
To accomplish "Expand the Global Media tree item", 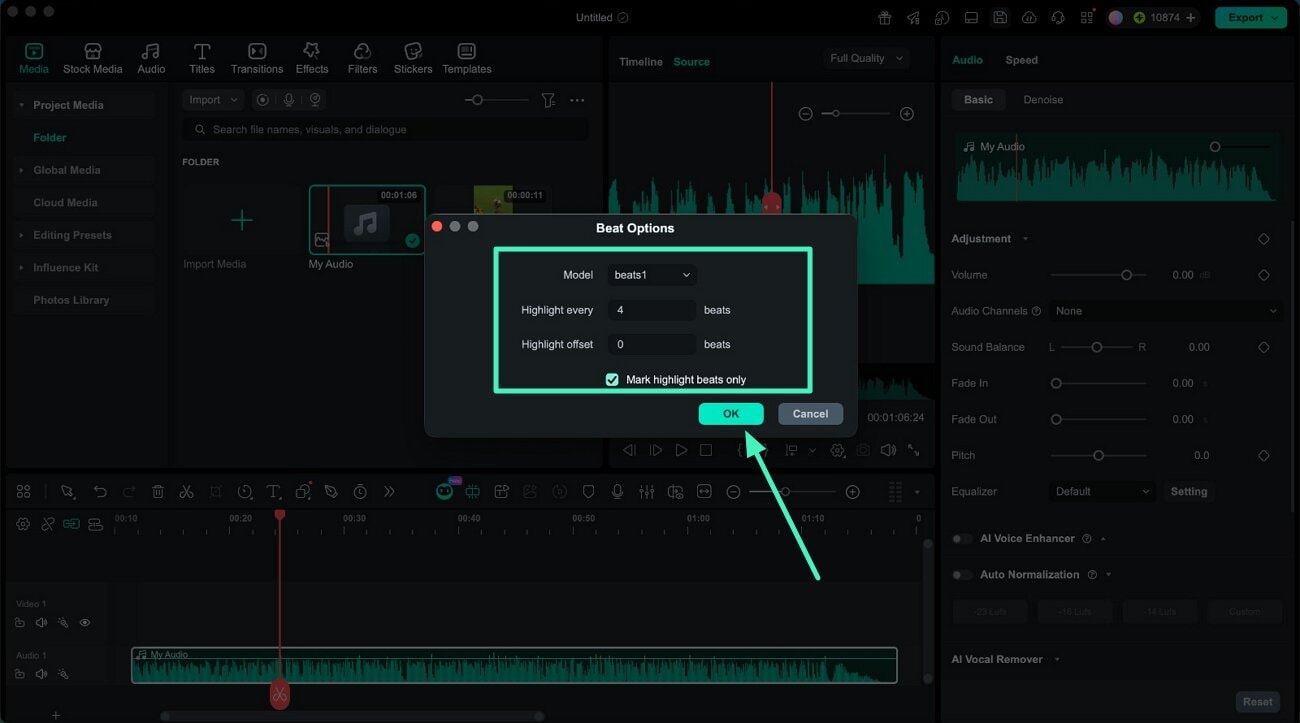I will click(22, 170).
